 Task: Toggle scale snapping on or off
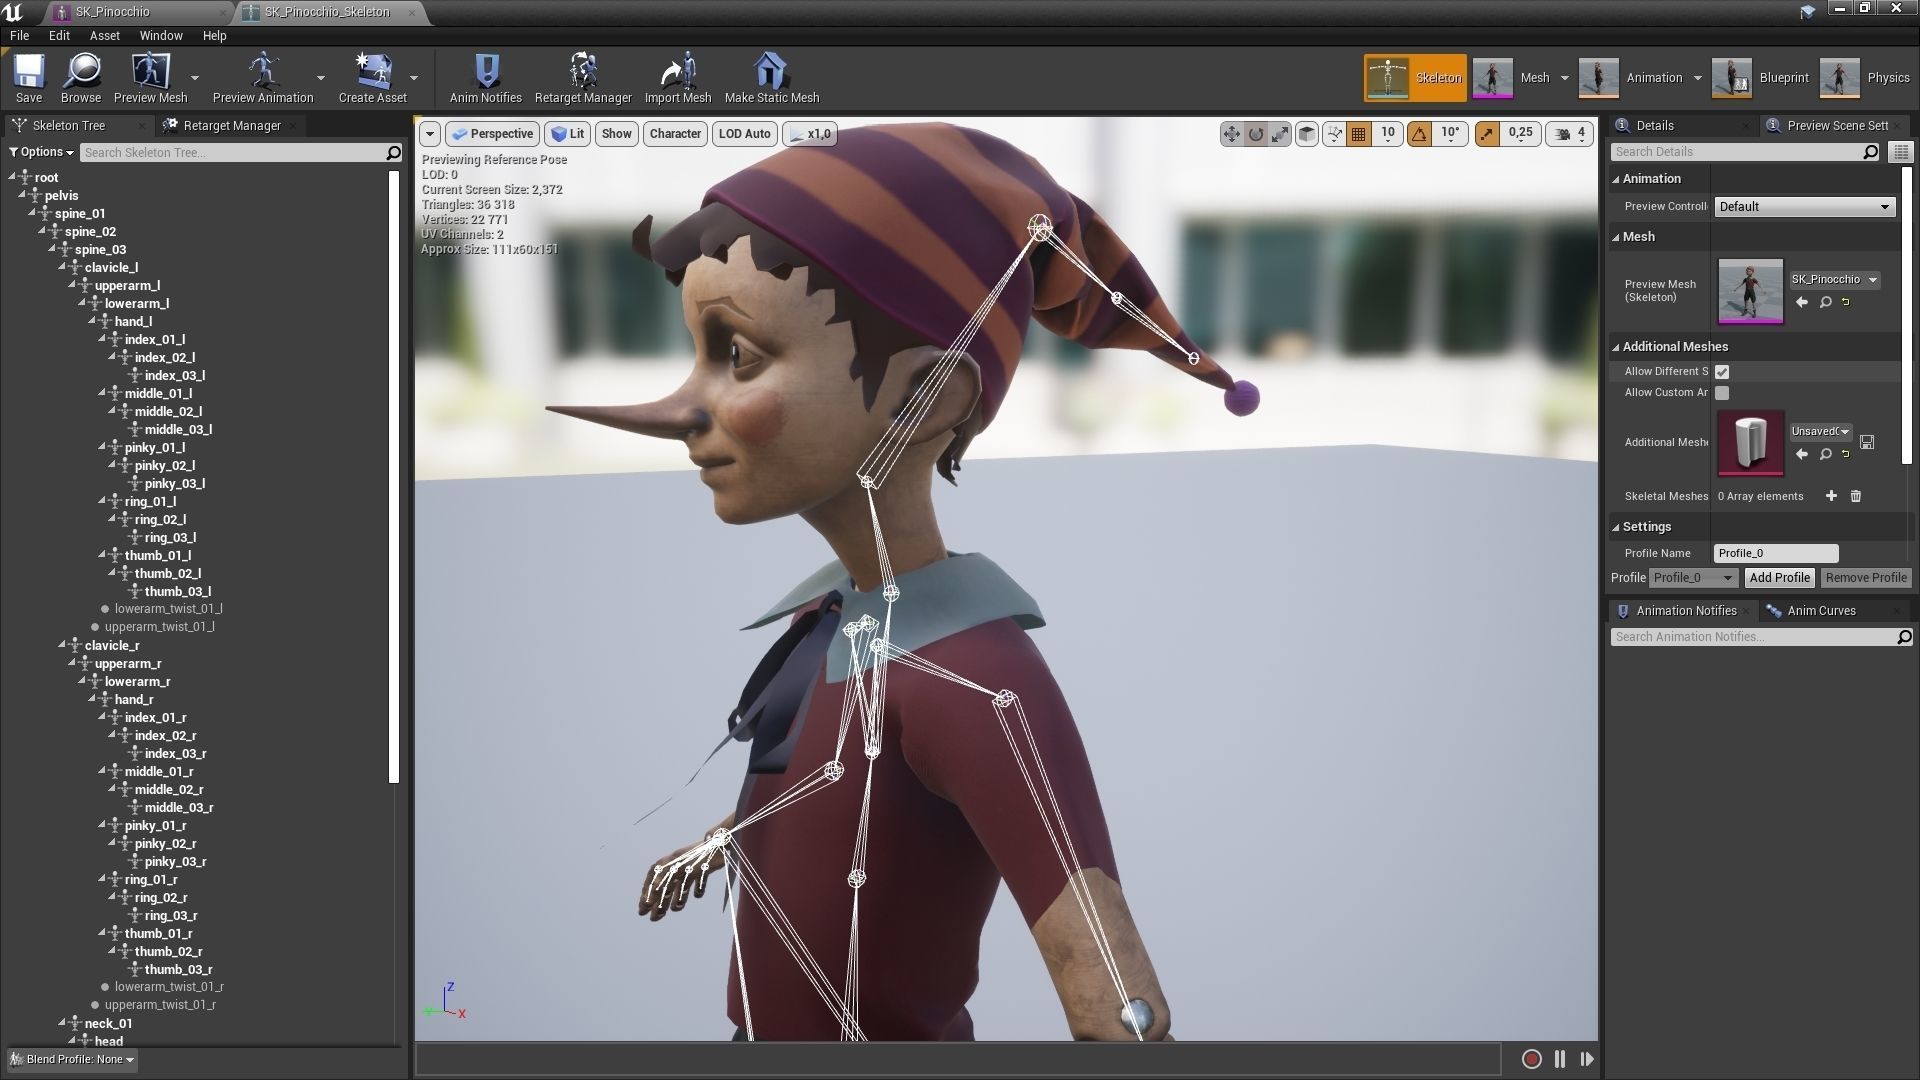tap(1487, 134)
